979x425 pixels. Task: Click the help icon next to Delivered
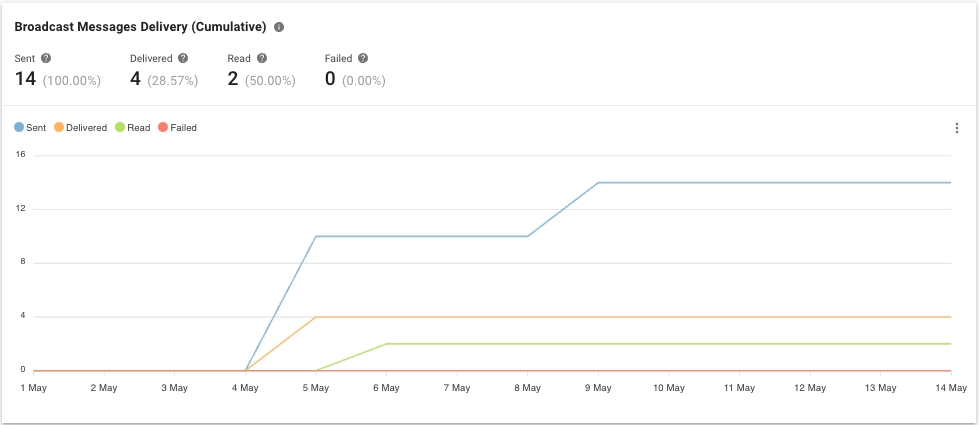183,59
